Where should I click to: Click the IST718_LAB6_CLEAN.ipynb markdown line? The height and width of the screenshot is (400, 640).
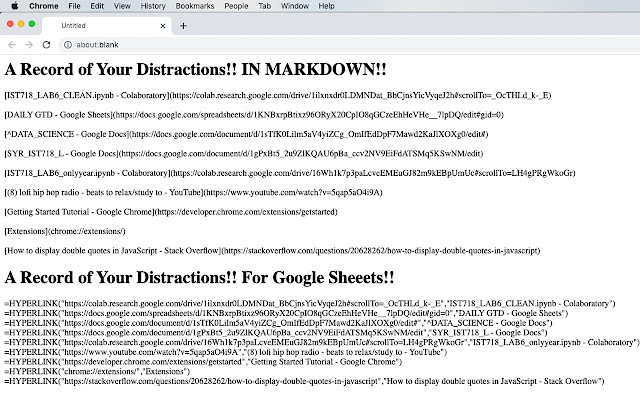click(278, 96)
